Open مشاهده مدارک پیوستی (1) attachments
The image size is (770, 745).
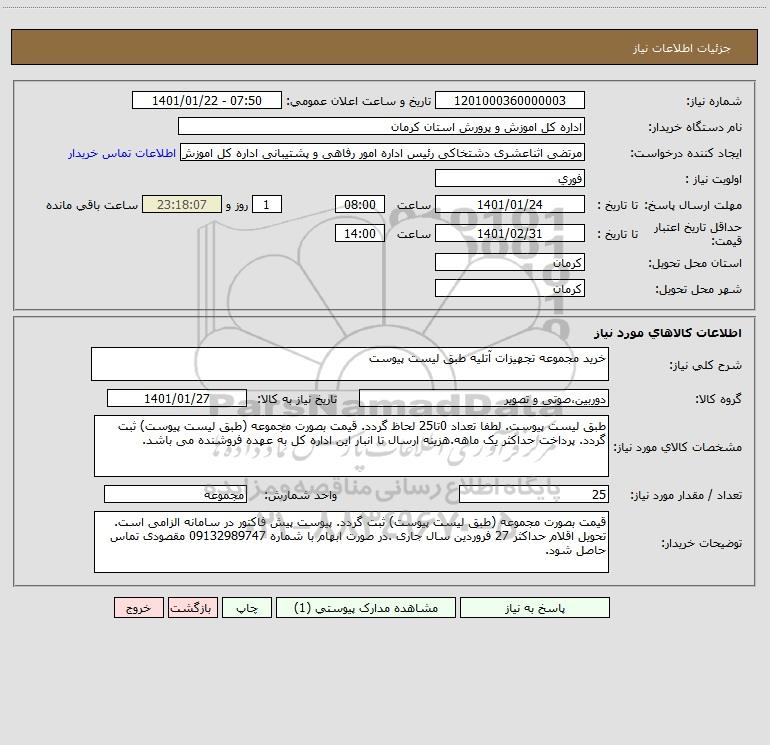click(x=366, y=608)
